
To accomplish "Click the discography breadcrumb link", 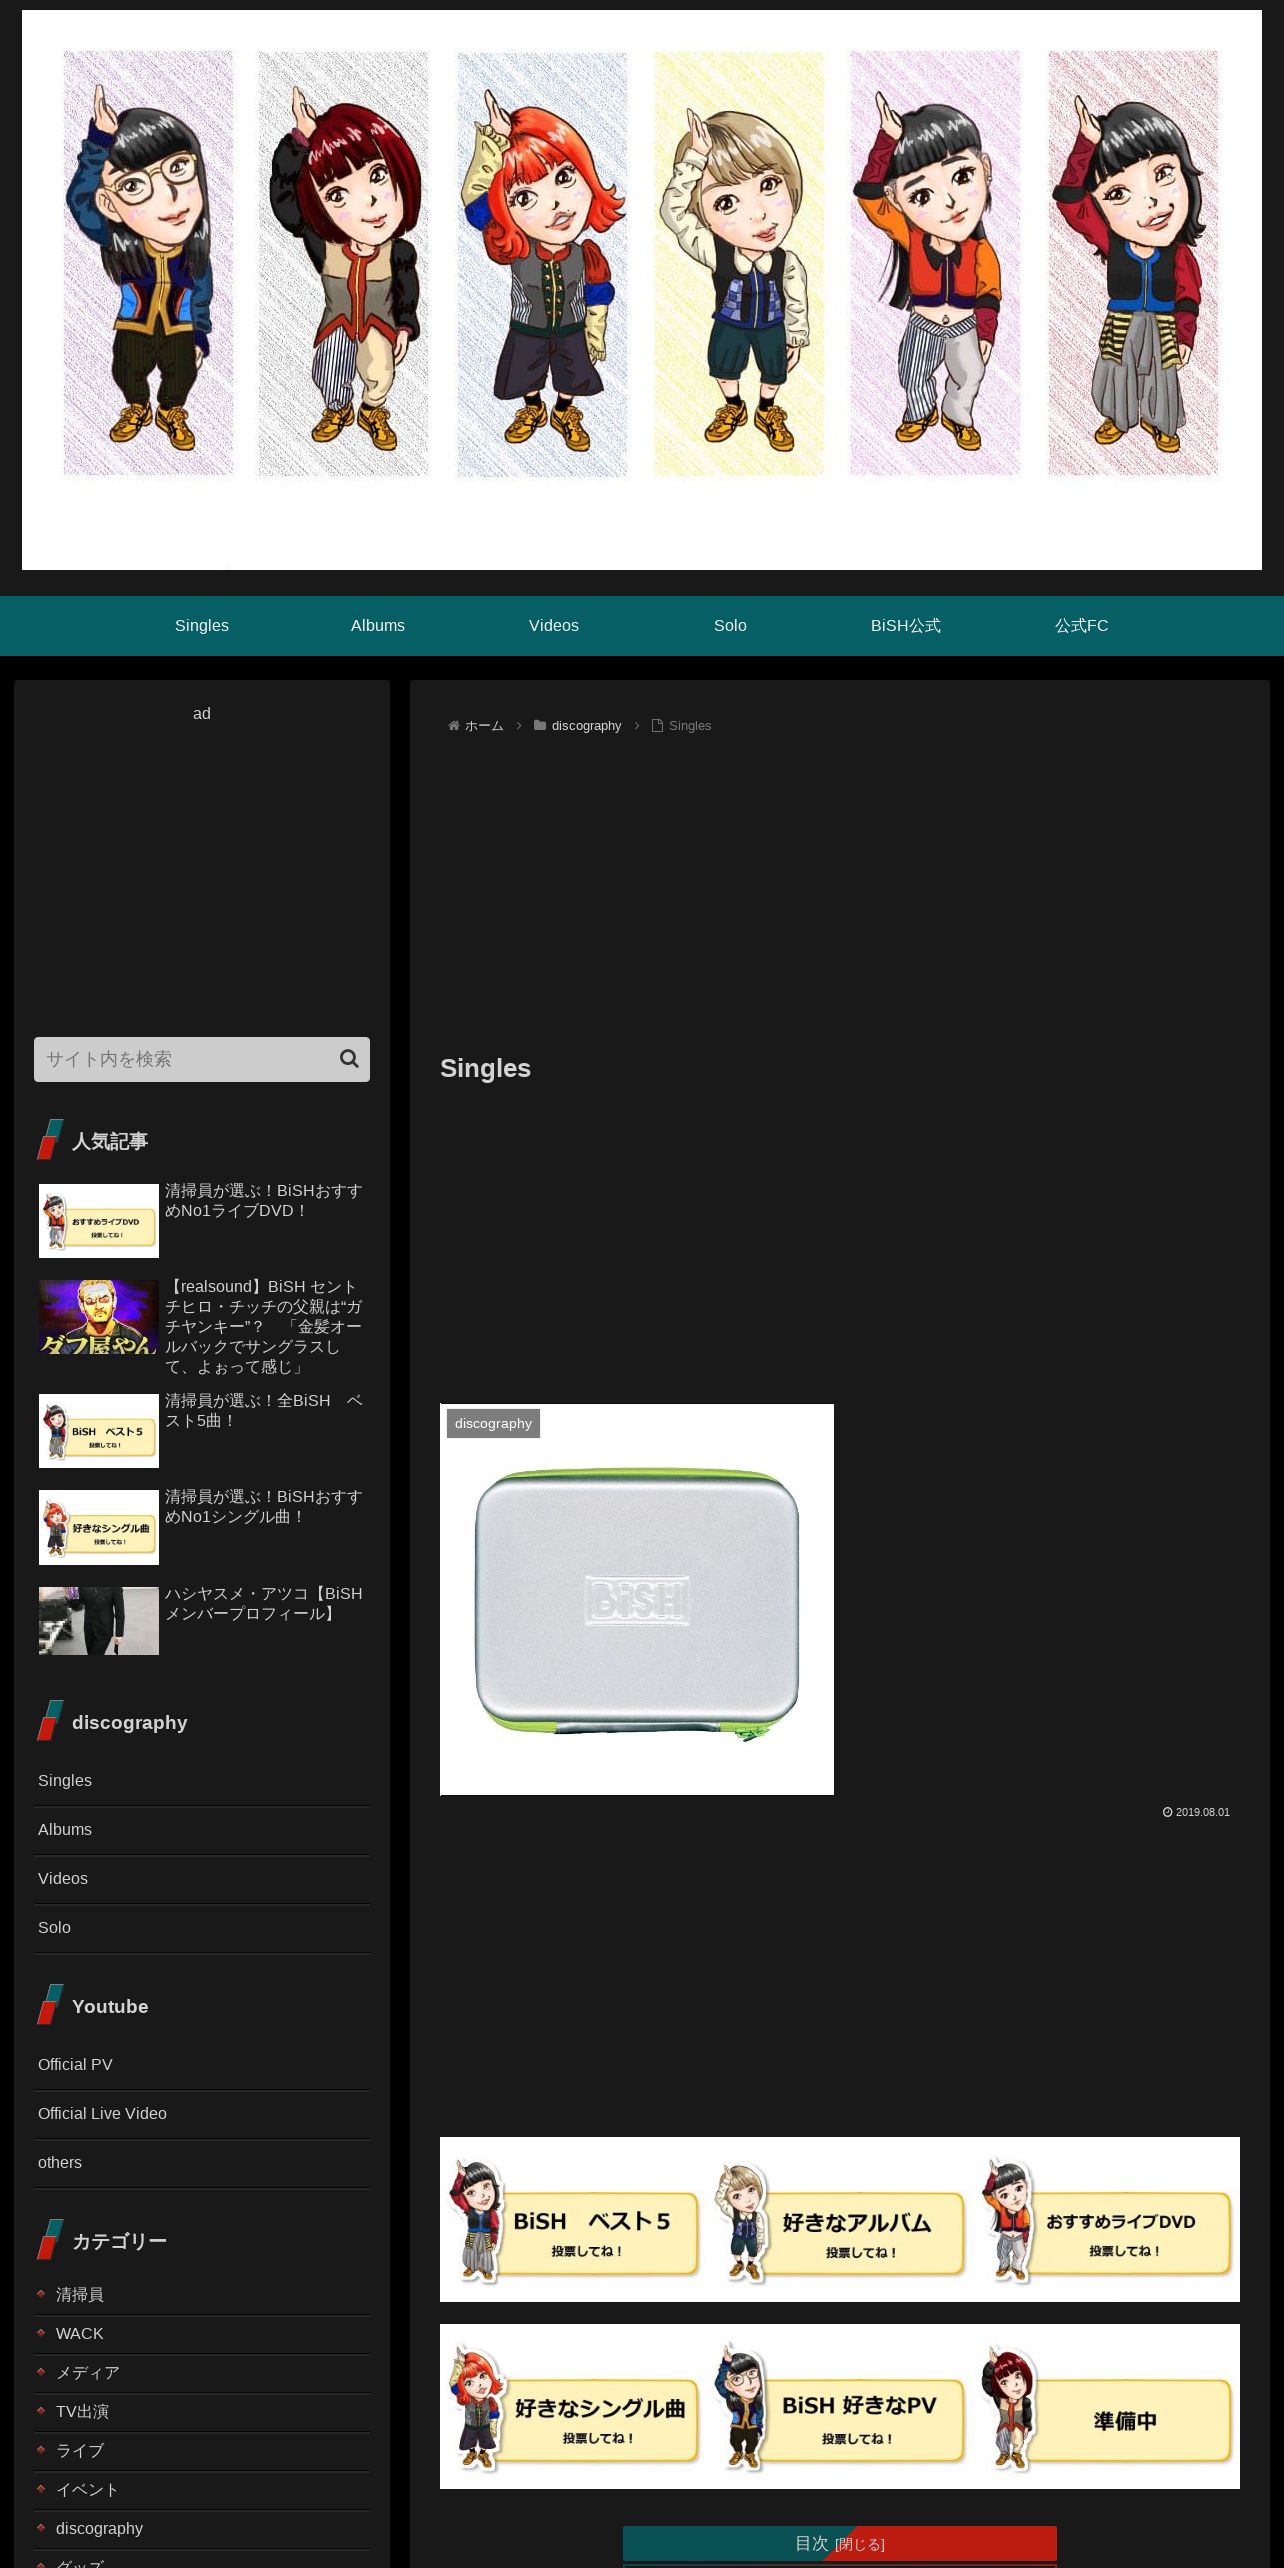I will (586, 726).
